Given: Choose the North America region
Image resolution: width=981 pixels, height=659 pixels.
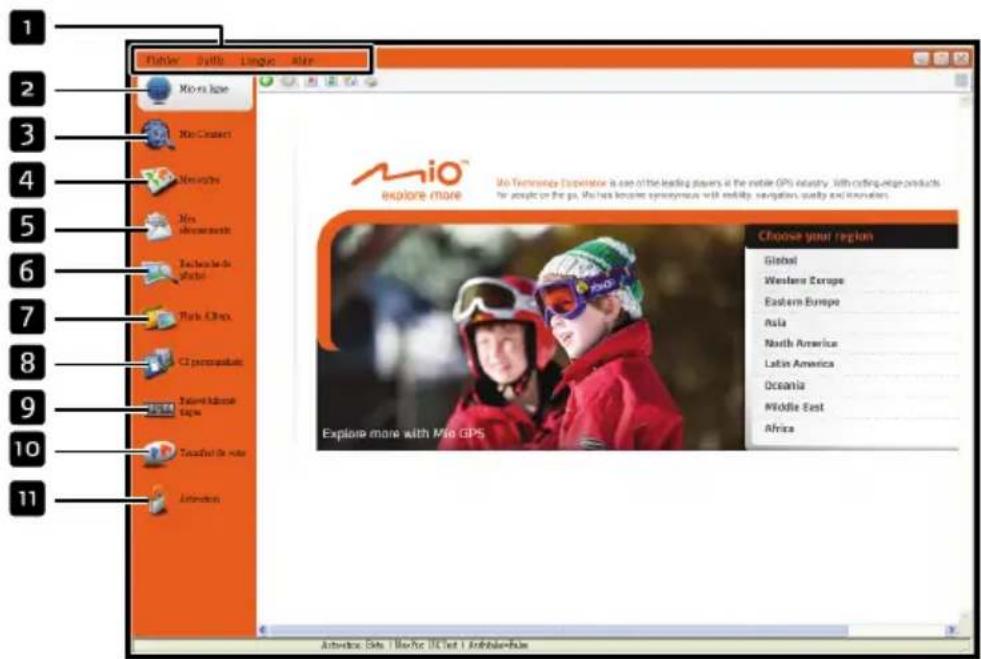Looking at the screenshot, I should 801,344.
